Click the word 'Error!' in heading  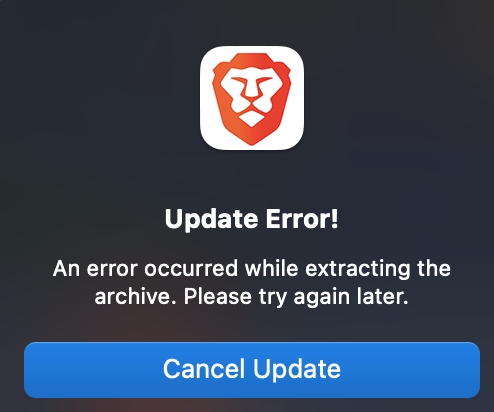[x=302, y=219]
